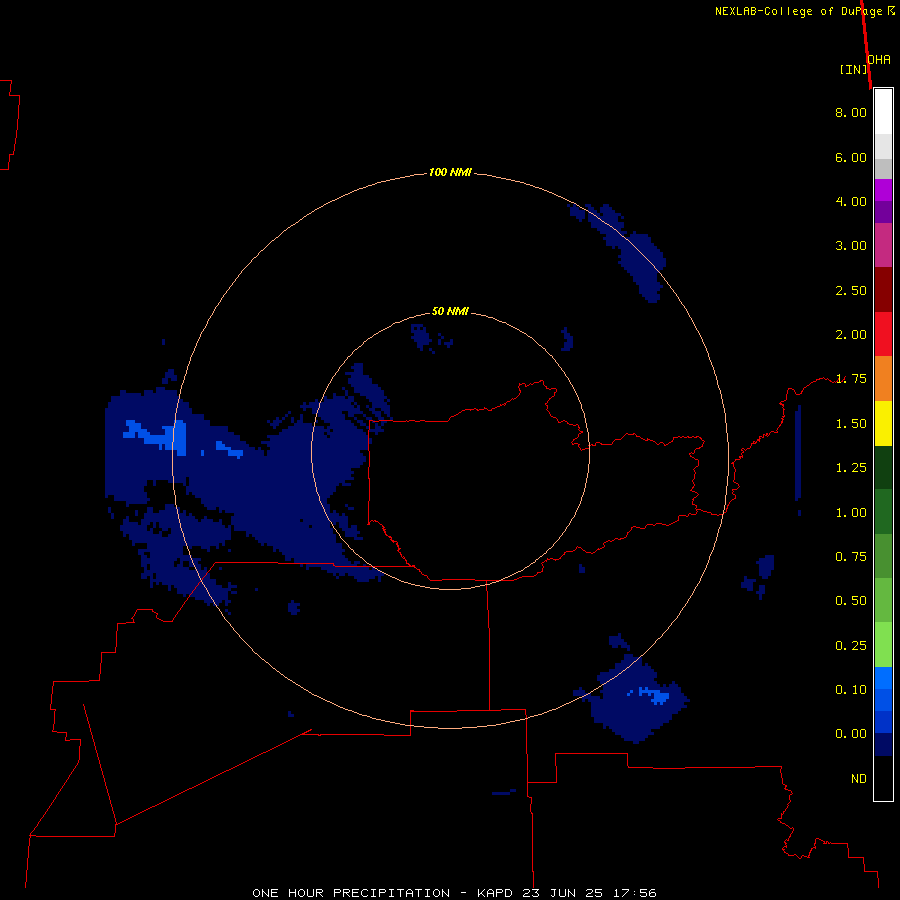Click the "2.50" scale value
The height and width of the screenshot is (900, 900).
851,290
